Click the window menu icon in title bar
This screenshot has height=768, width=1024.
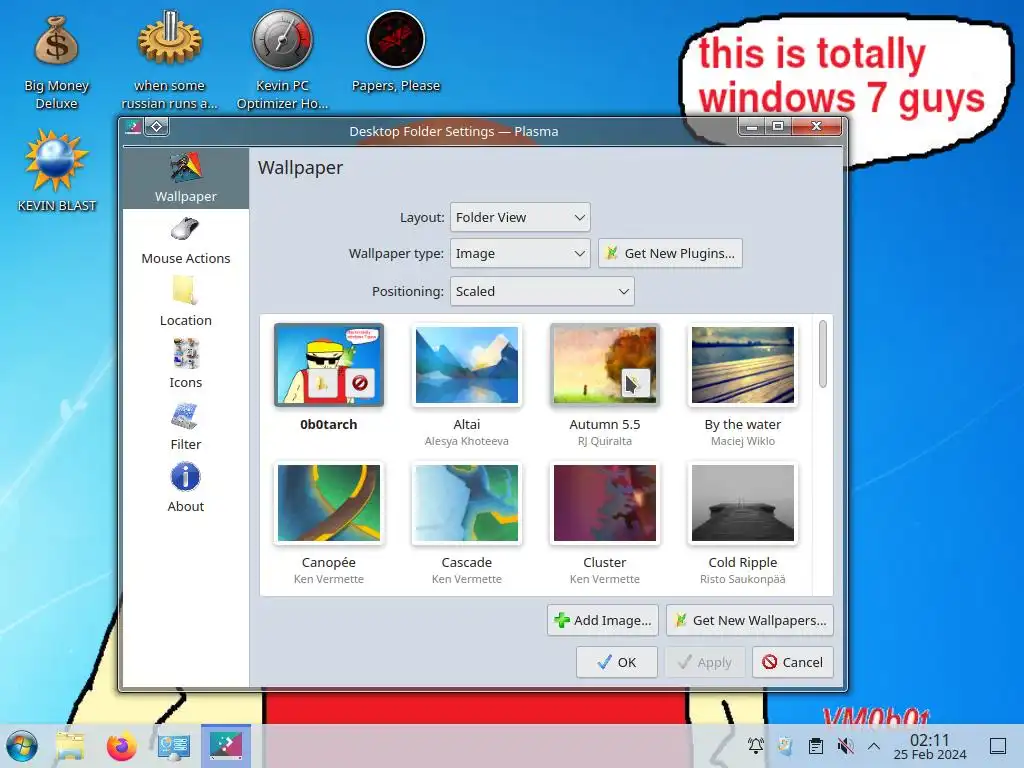pyautogui.click(x=133, y=127)
